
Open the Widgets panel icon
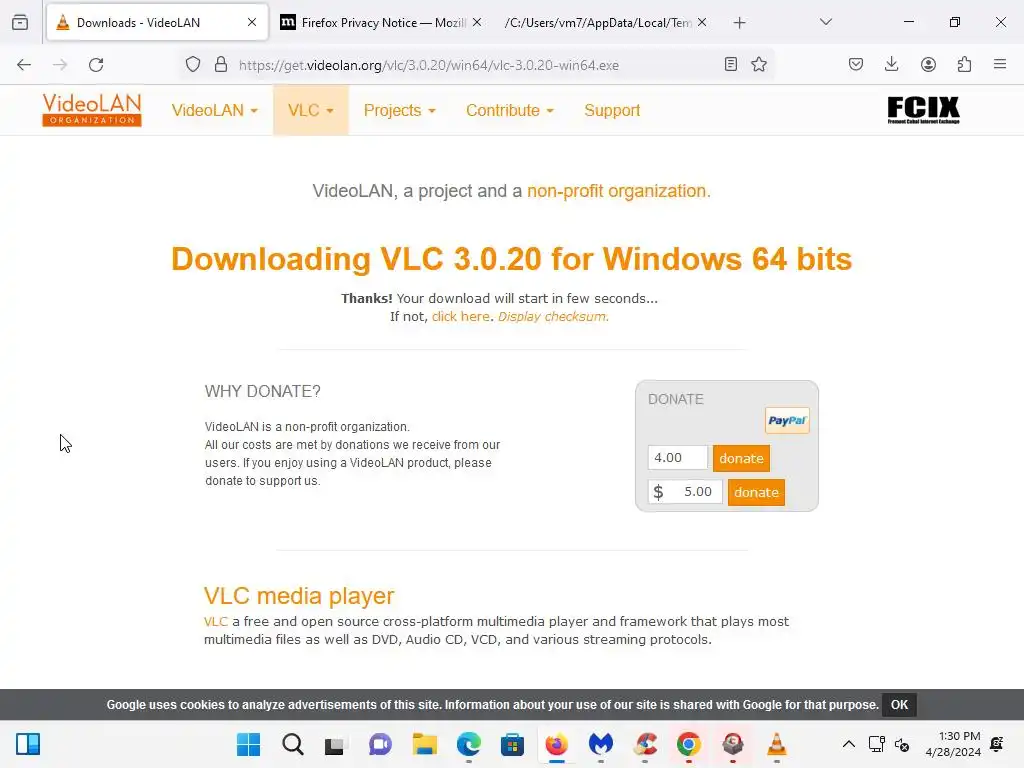click(28, 744)
